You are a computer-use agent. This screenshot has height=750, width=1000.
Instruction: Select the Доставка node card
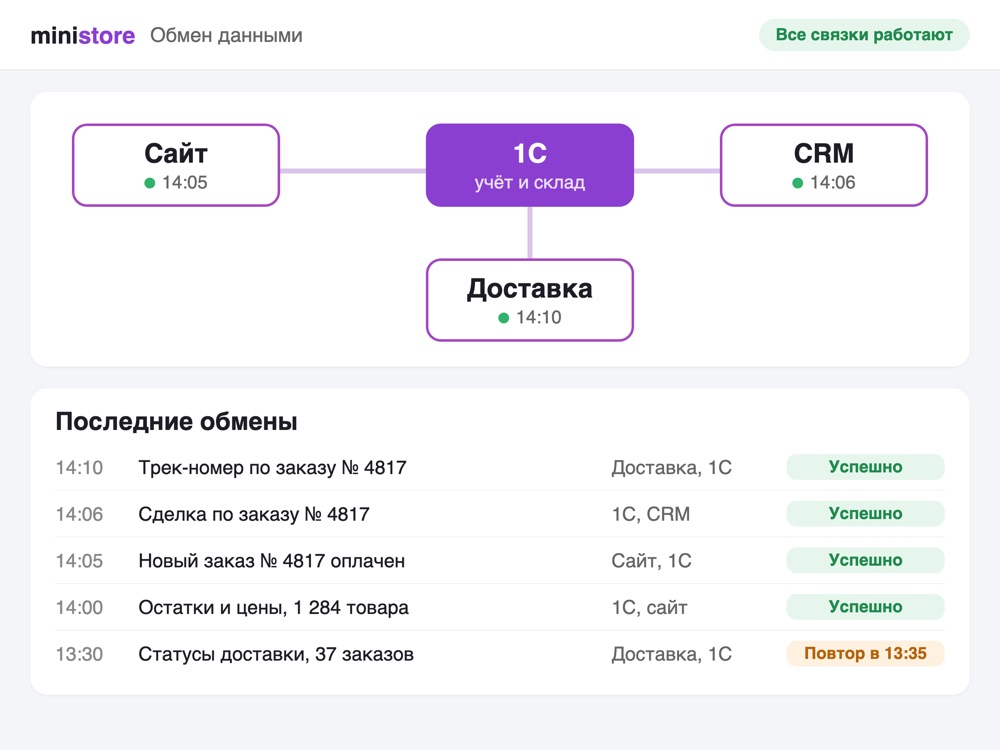coord(530,300)
